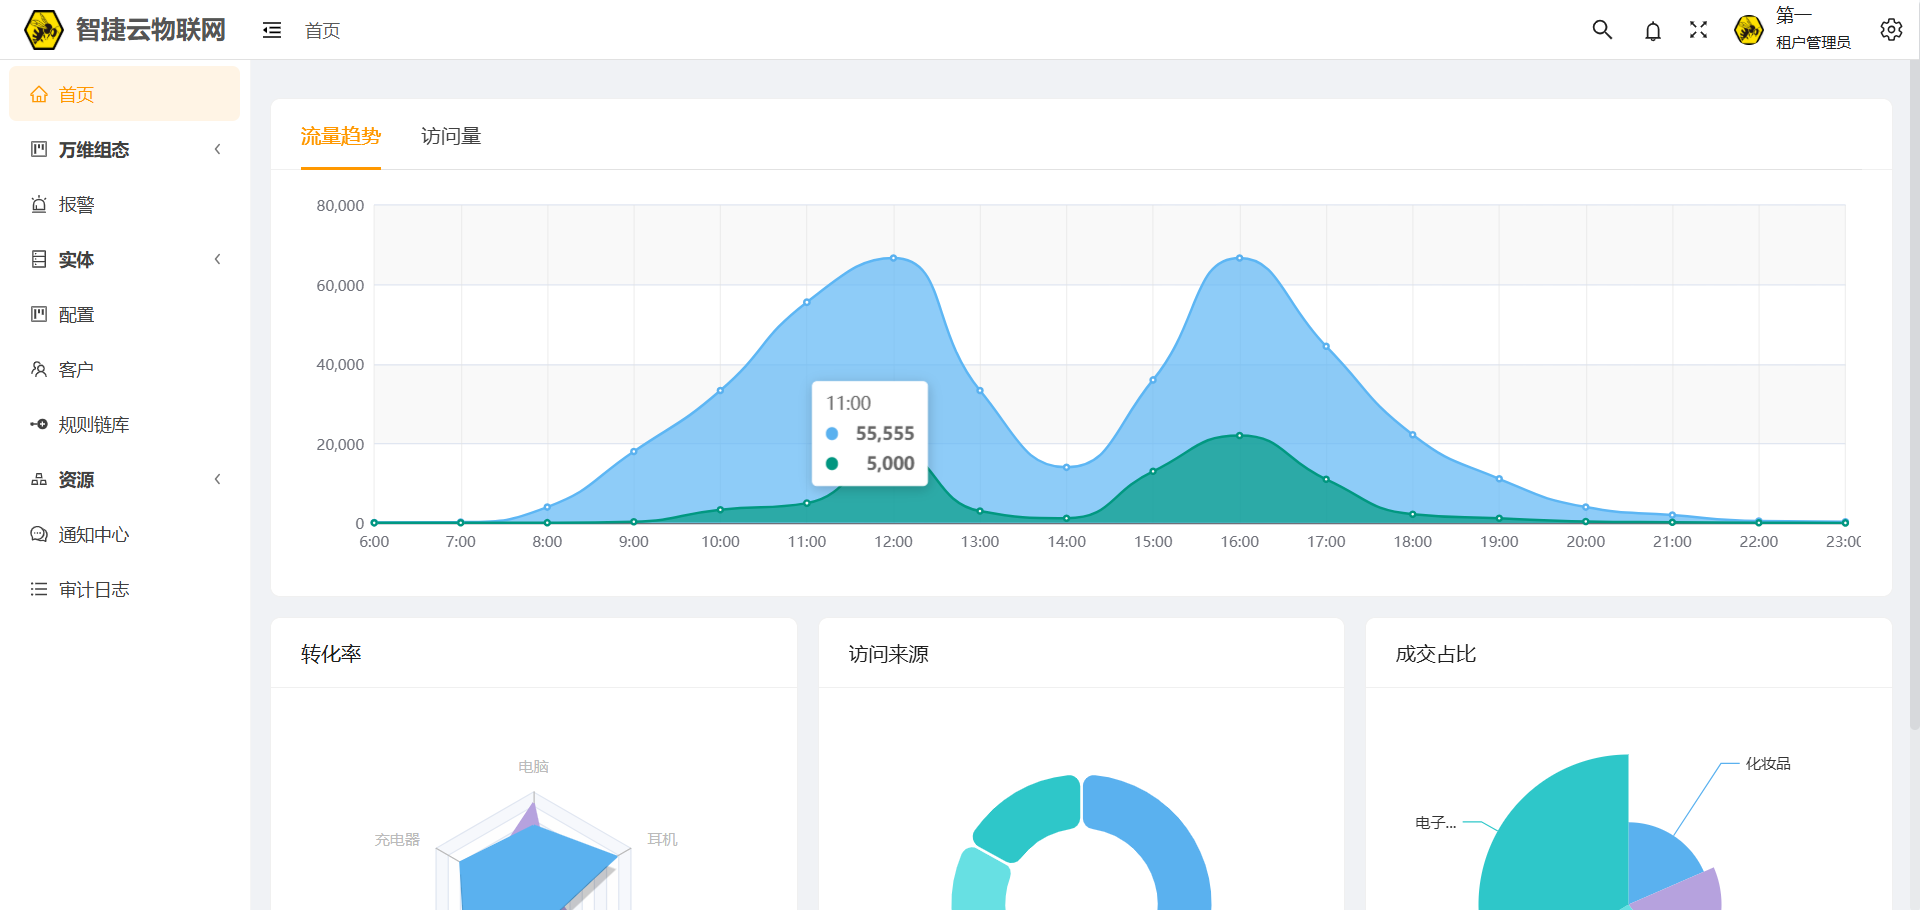Viewport: 1920px width, 910px height.
Task: Open the settings gear icon
Action: (1890, 30)
